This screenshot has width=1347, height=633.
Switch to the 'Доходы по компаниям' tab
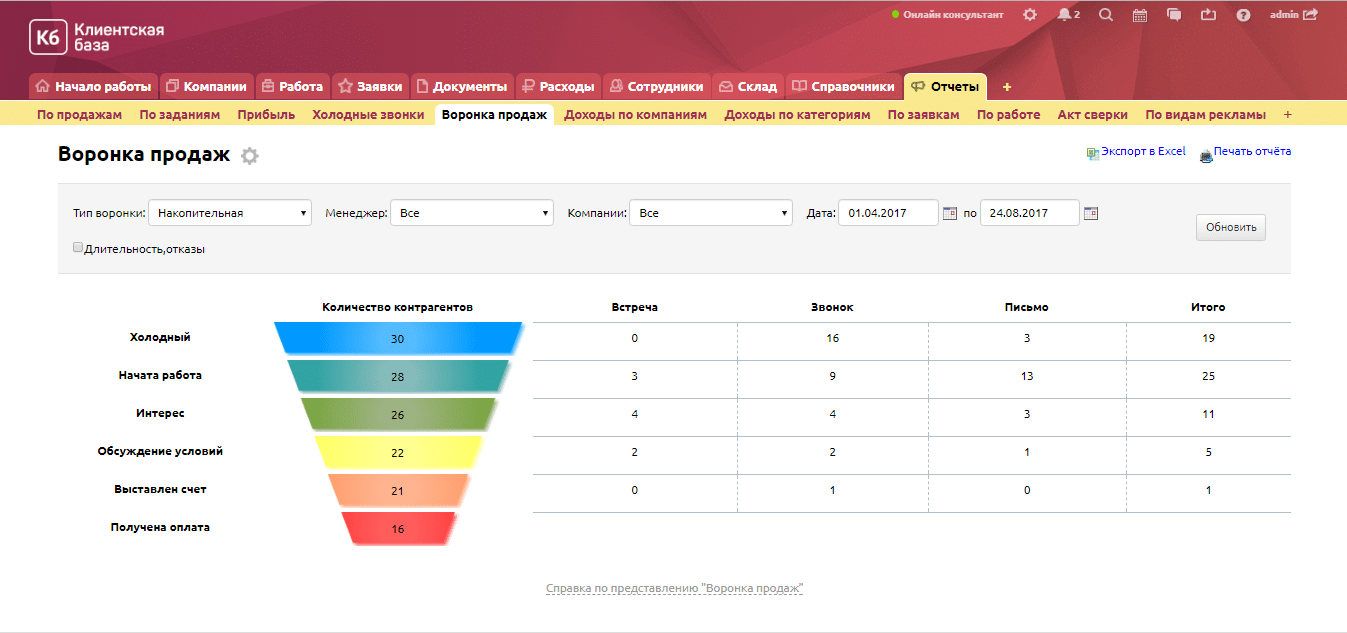pyautogui.click(x=636, y=114)
